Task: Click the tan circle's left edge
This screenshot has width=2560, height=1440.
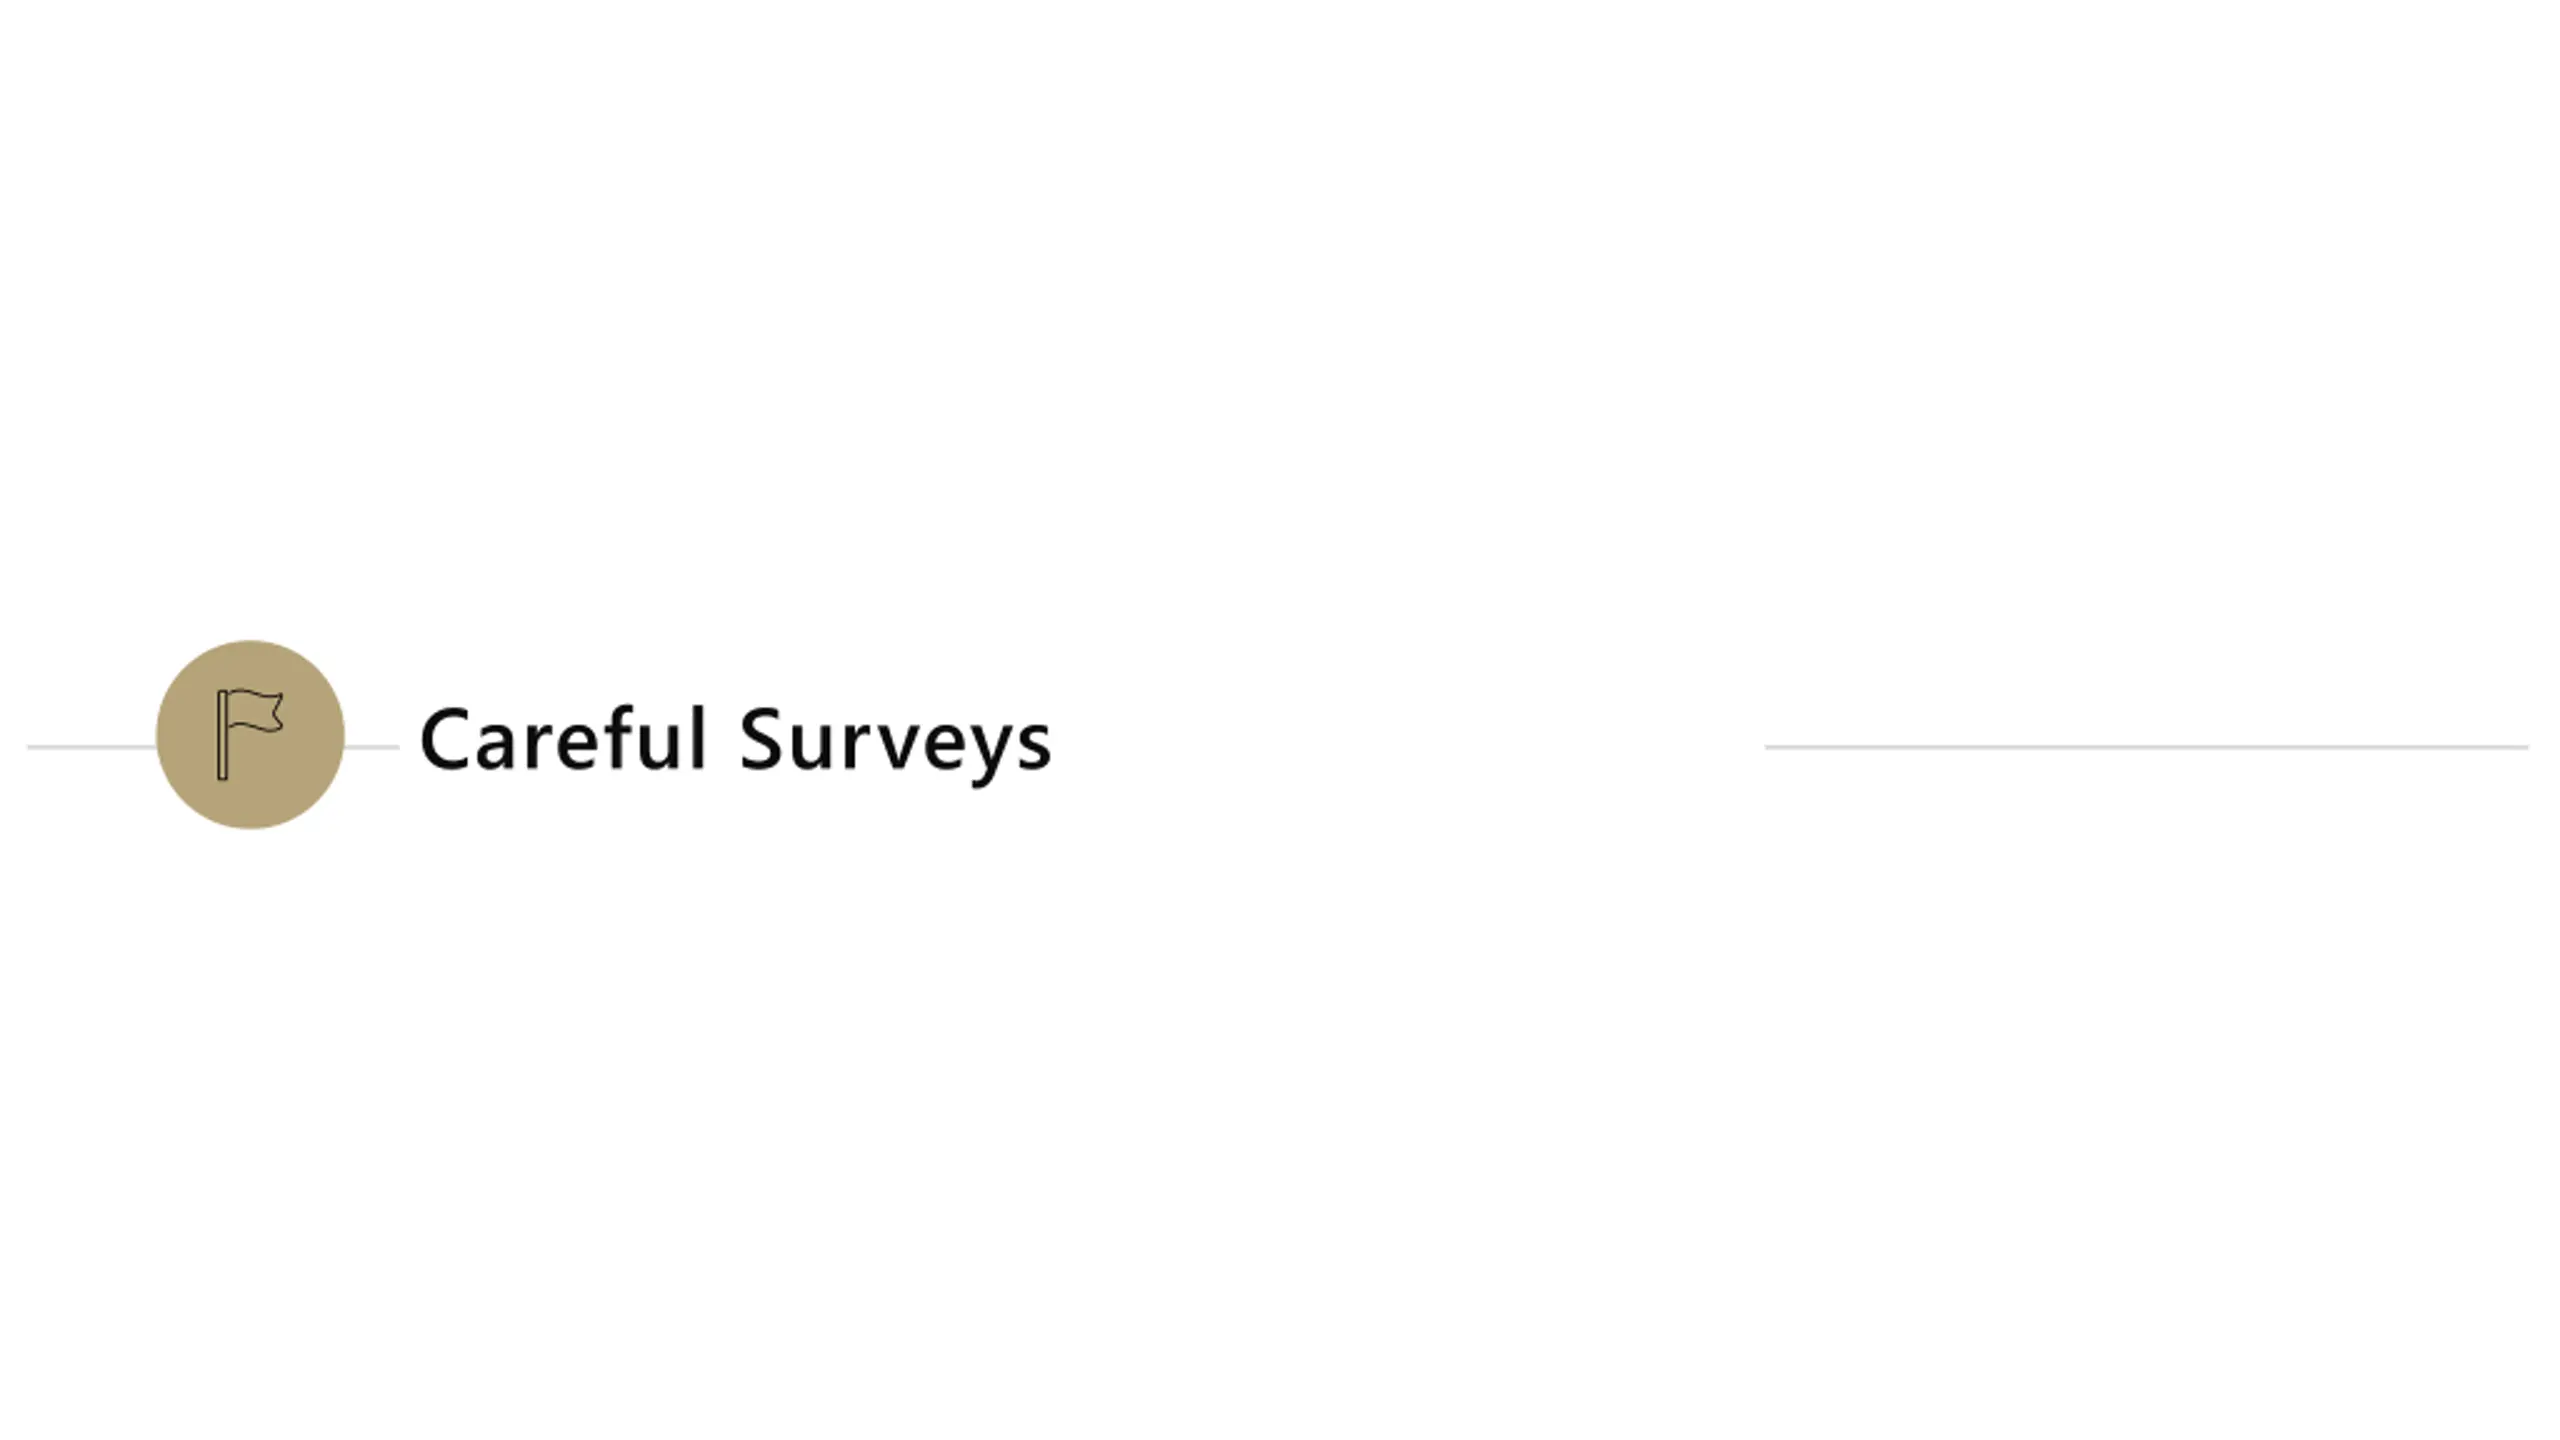Action: tap(160, 735)
